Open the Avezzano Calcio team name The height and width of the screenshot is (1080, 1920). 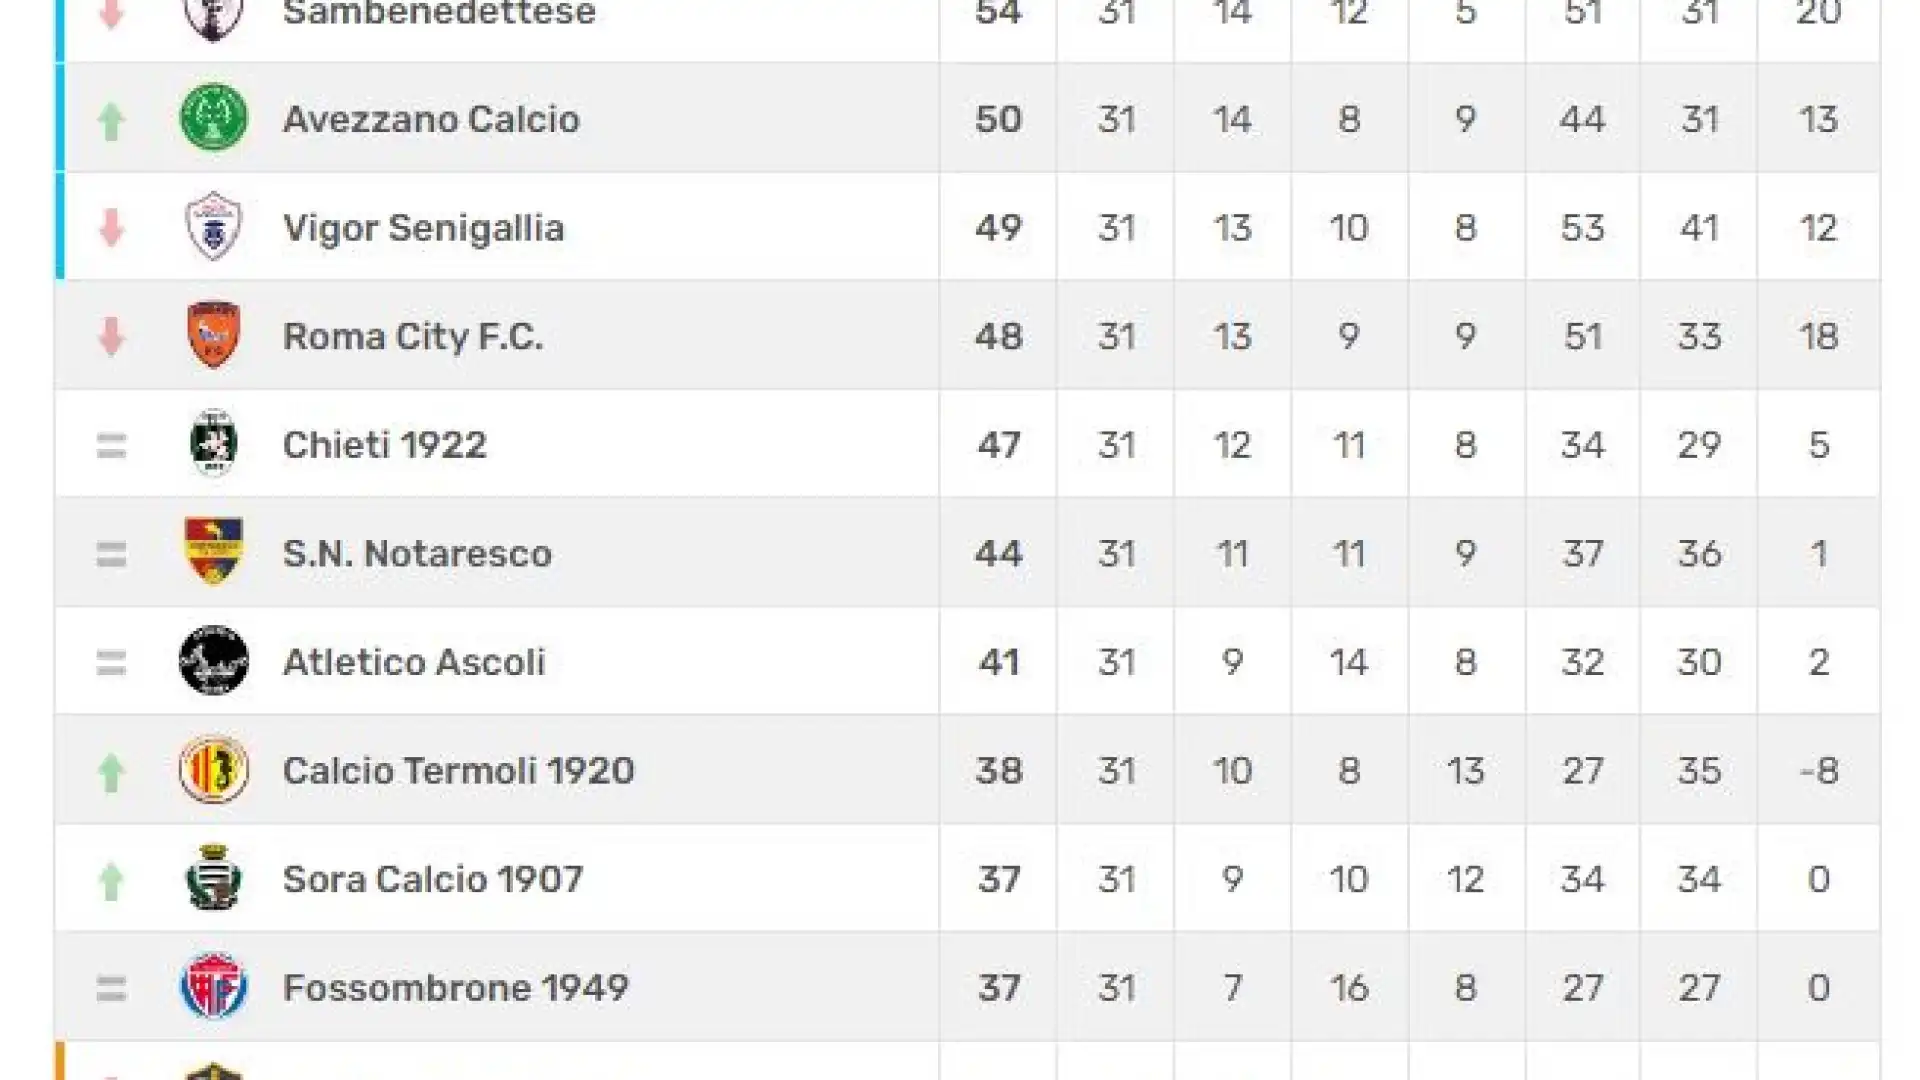click(x=431, y=119)
